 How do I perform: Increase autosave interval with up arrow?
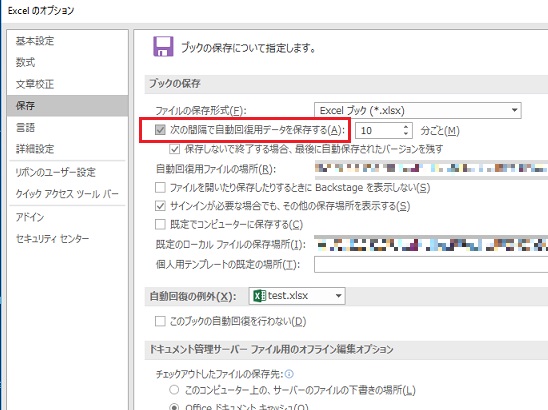click(x=406, y=127)
